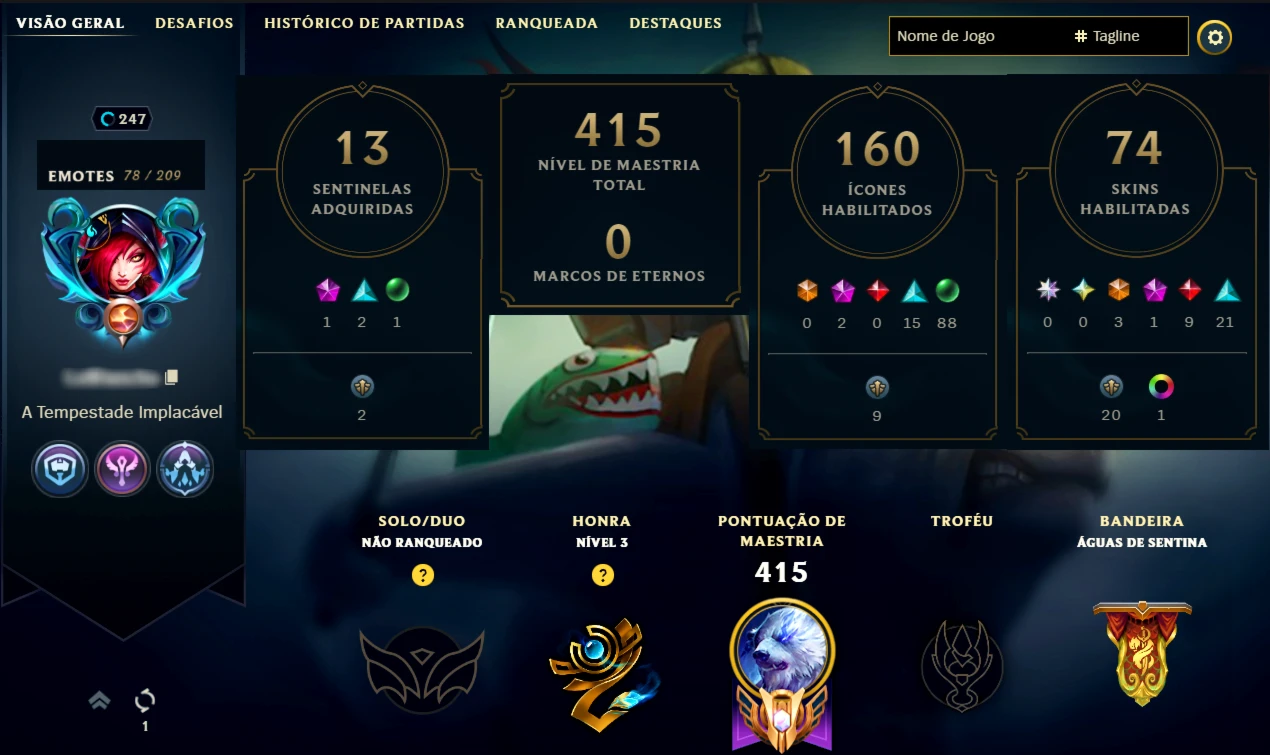Expand with the double chevron up icon

[99, 701]
